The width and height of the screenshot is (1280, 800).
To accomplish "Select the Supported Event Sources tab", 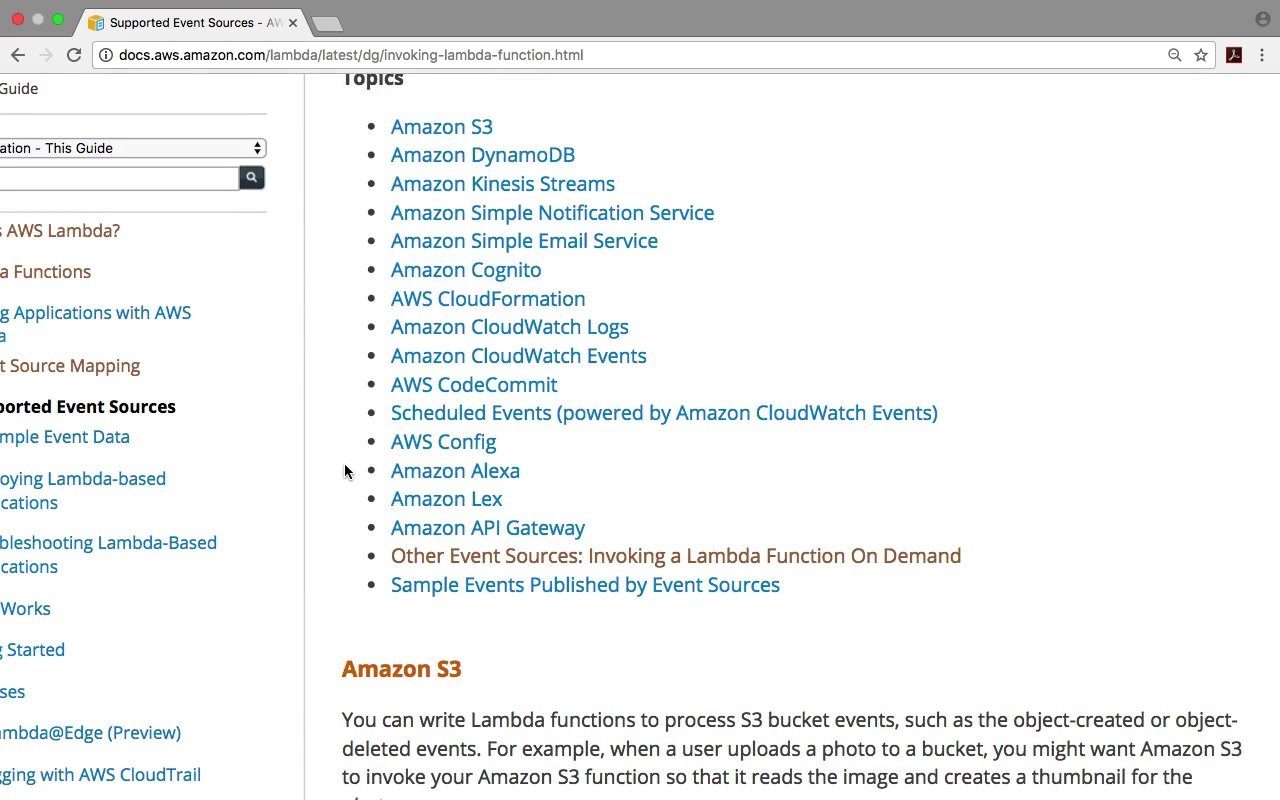I will click(190, 22).
